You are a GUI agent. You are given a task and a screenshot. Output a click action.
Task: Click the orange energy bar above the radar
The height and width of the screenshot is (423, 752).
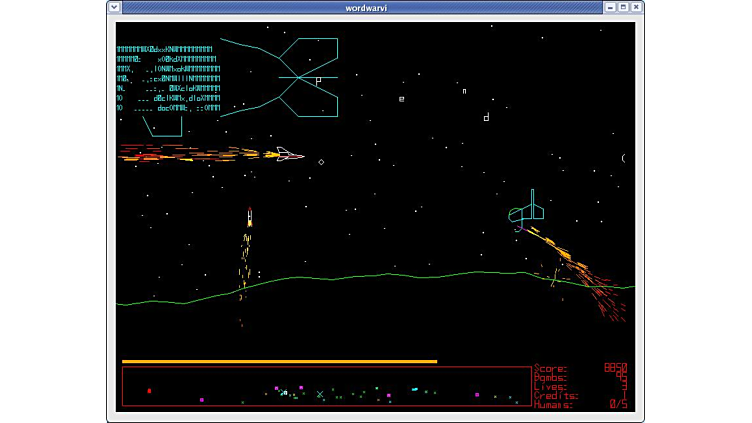pyautogui.click(x=279, y=361)
